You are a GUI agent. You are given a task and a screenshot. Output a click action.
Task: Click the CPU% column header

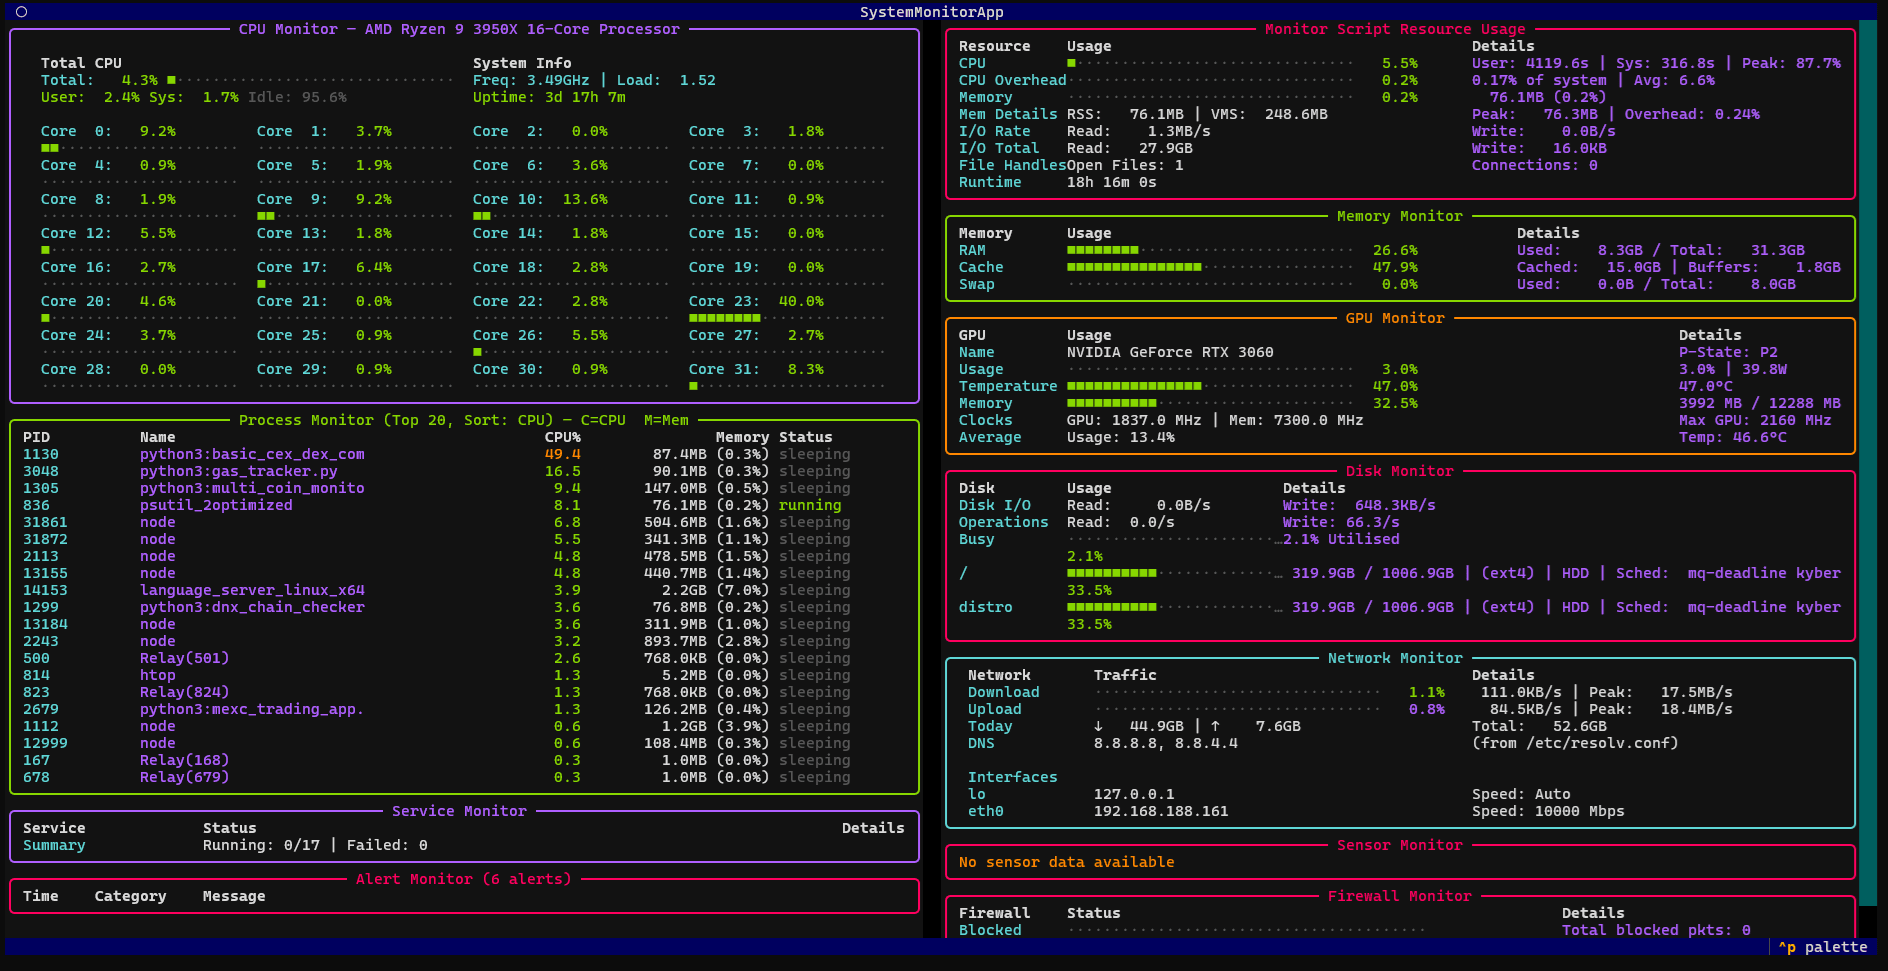[562, 437]
